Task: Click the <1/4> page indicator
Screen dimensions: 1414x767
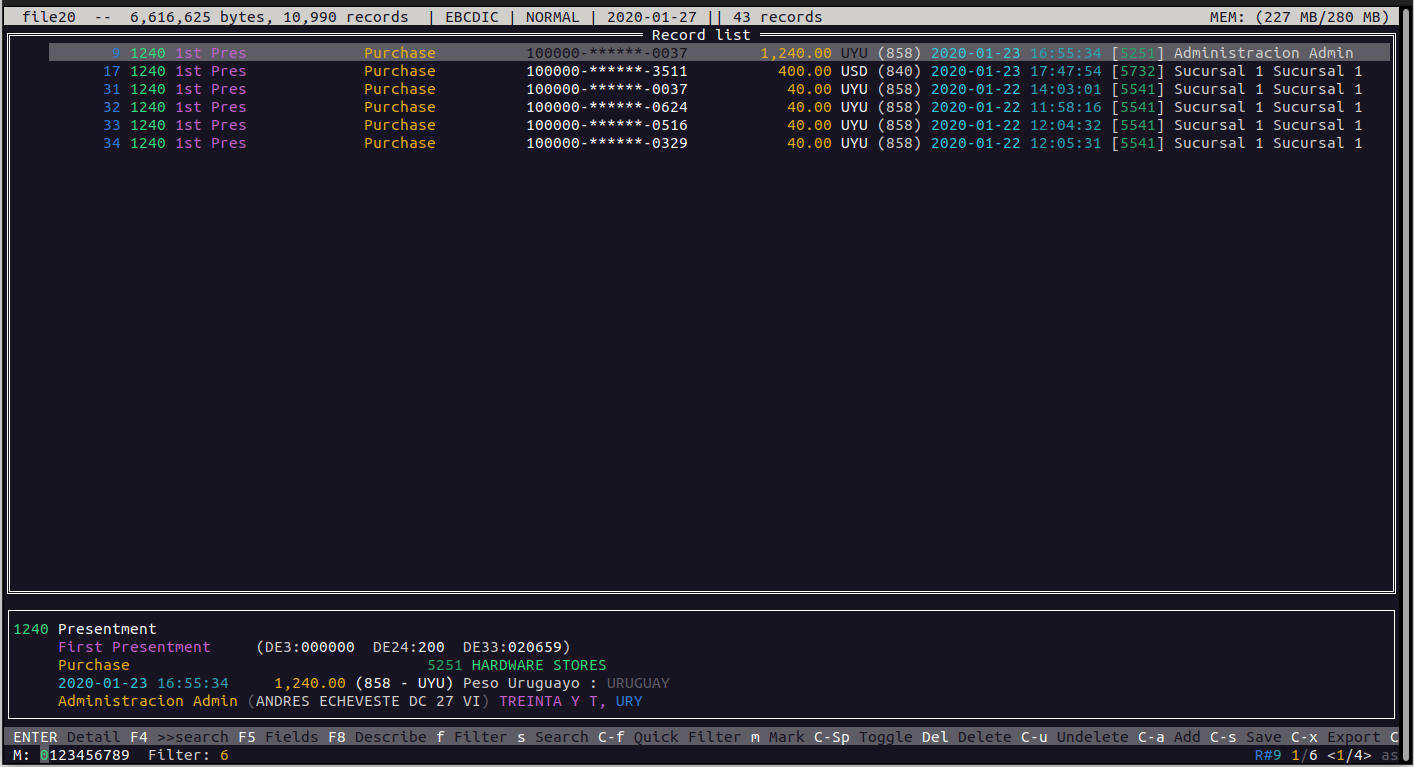Action: coord(1349,755)
